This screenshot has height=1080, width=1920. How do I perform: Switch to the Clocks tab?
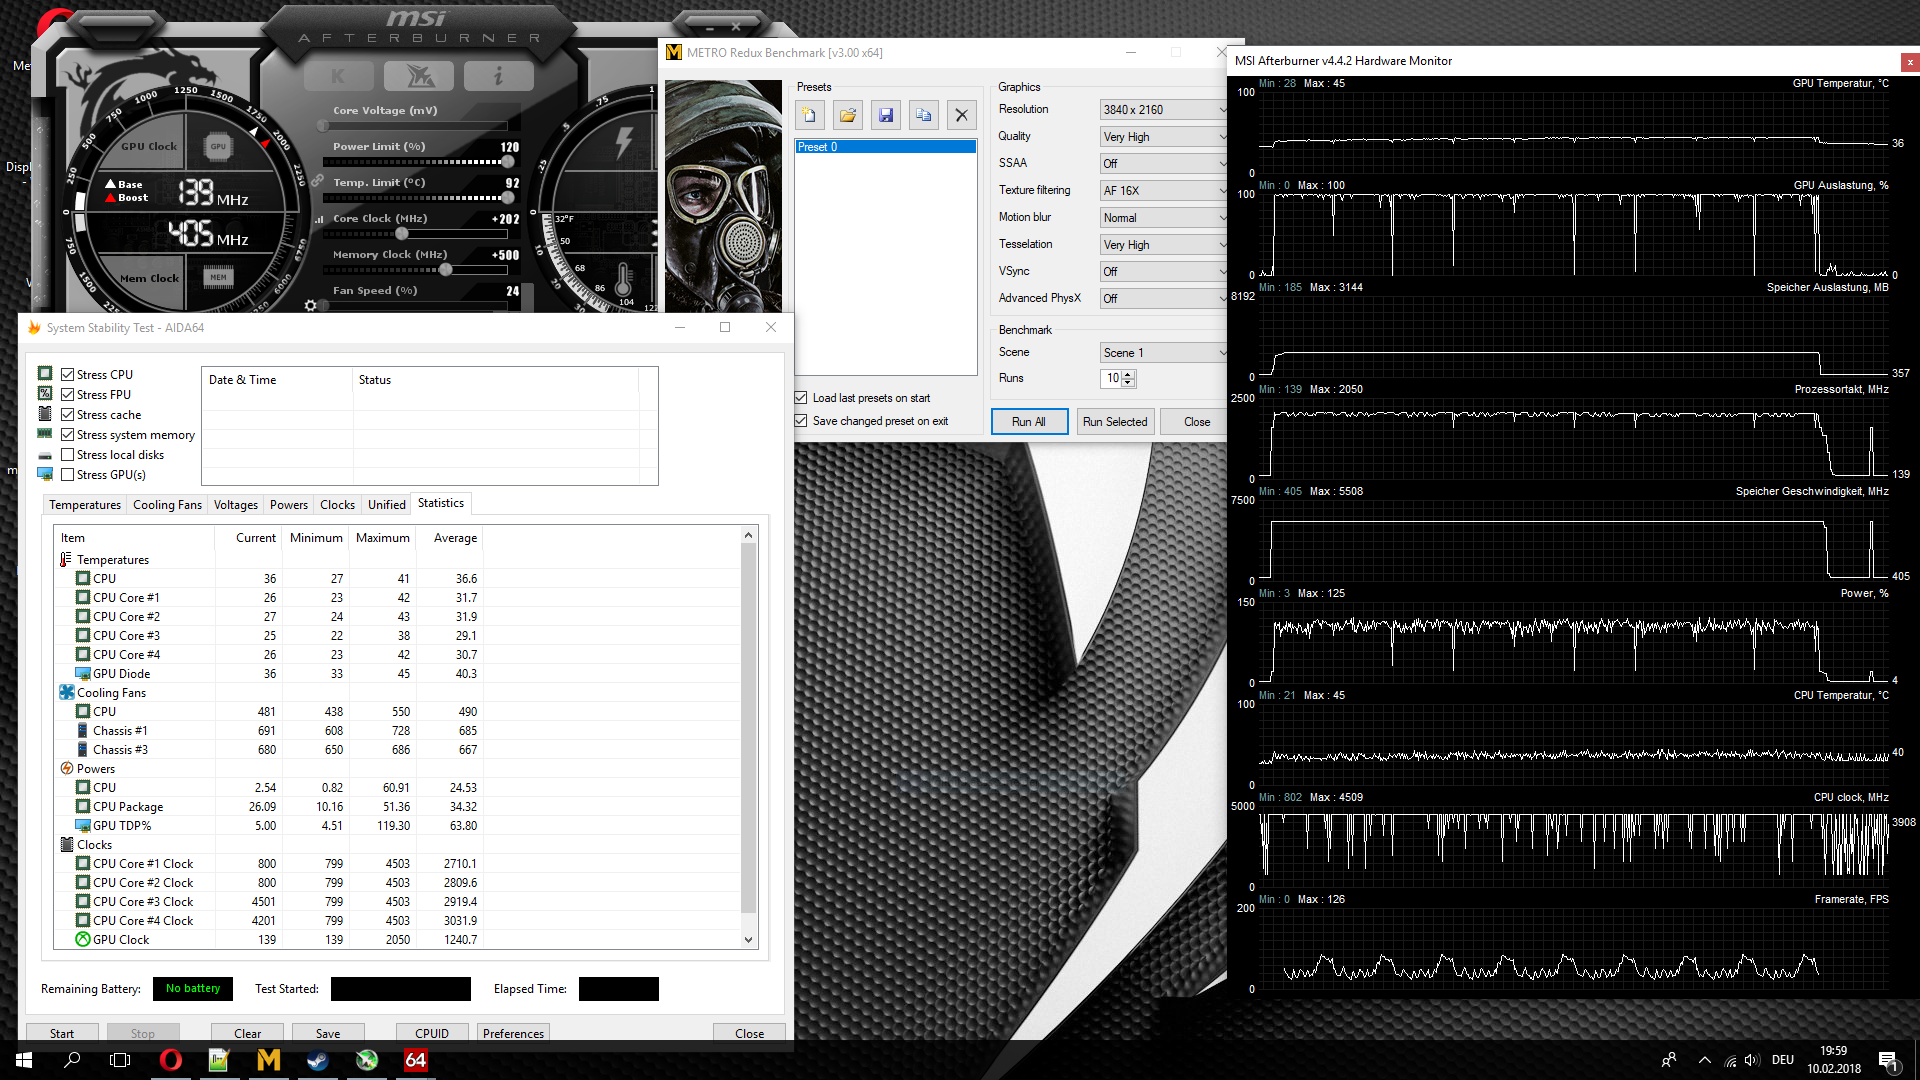tap(337, 505)
